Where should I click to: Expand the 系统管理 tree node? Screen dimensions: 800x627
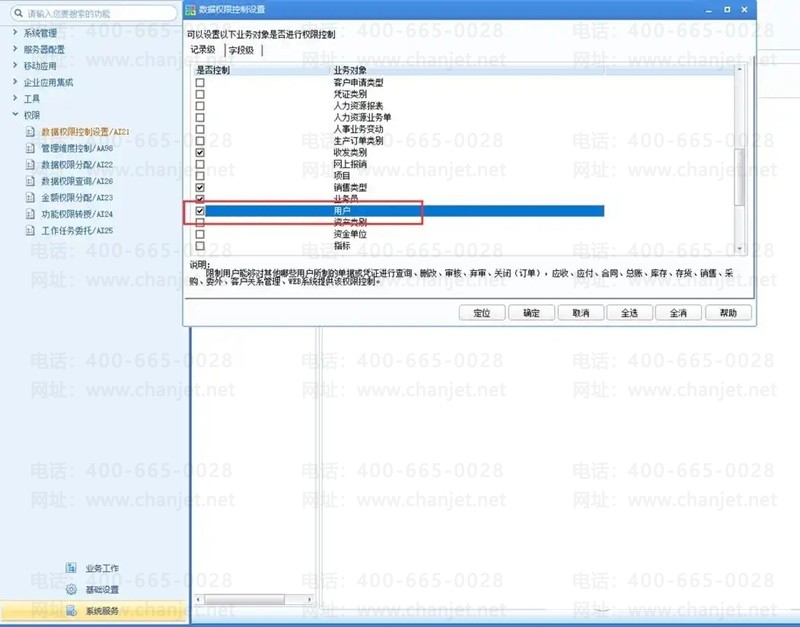click(15, 33)
